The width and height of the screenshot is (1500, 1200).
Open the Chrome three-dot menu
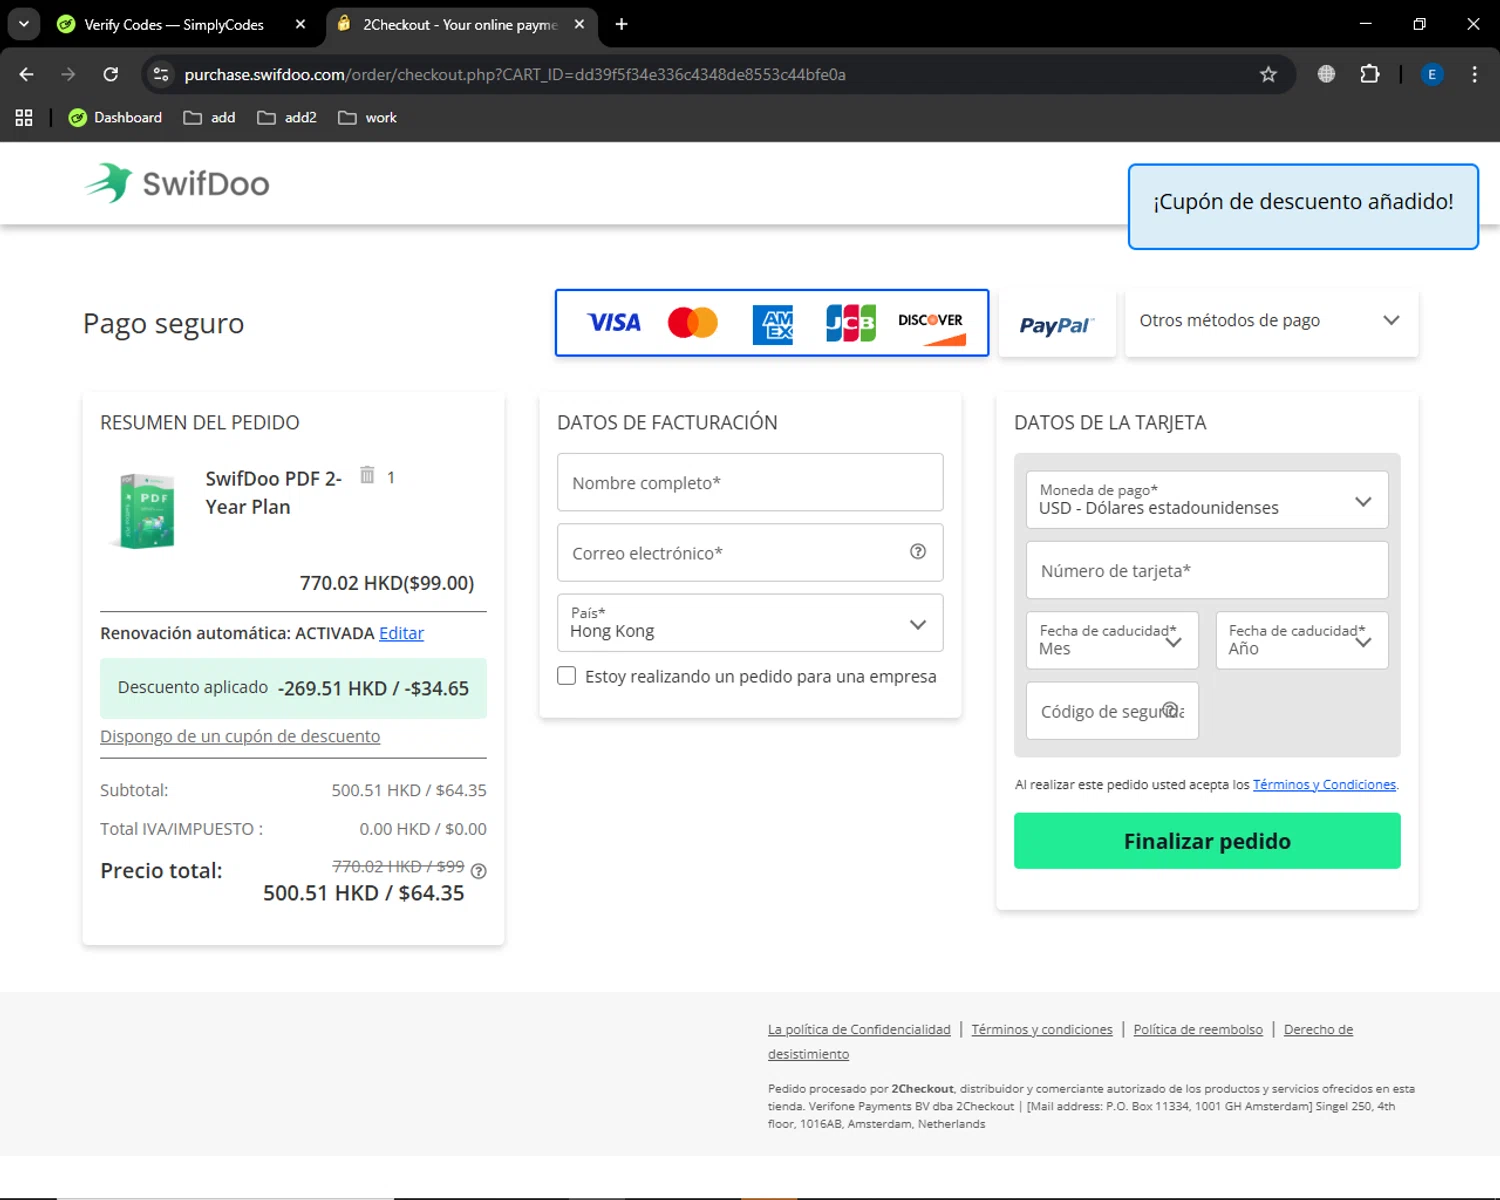[1474, 74]
